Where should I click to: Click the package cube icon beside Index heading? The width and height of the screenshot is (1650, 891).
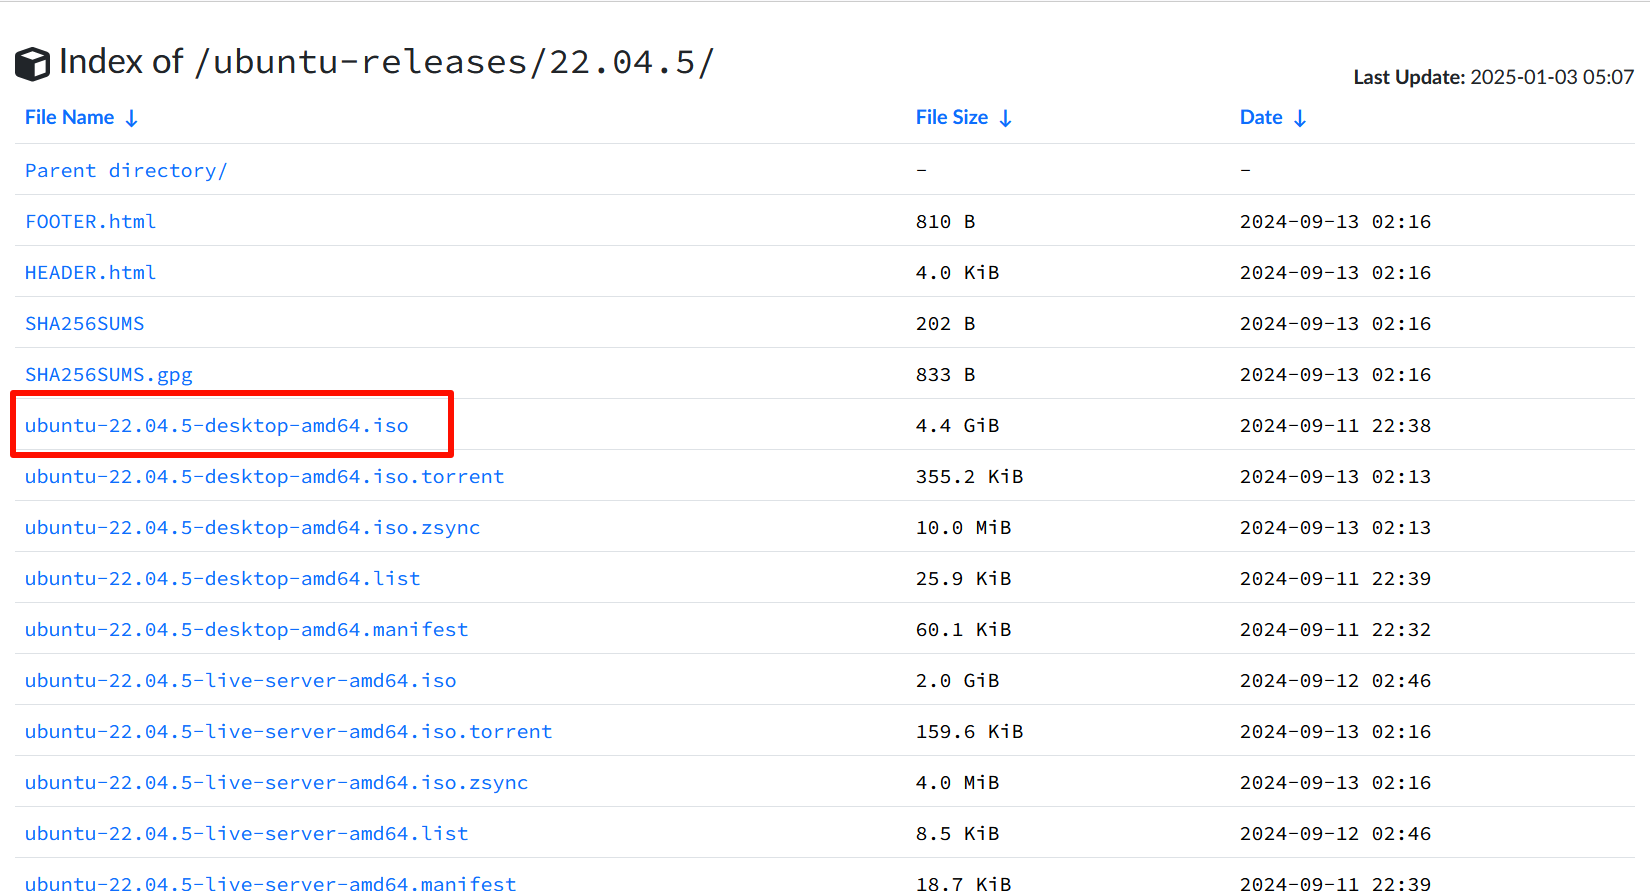pos(32,64)
